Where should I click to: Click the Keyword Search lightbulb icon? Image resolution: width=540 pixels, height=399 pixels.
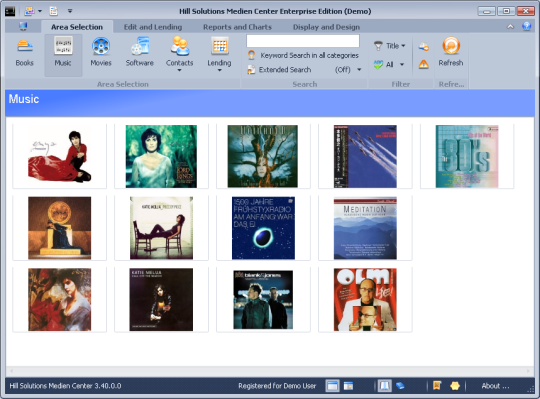click(251, 55)
